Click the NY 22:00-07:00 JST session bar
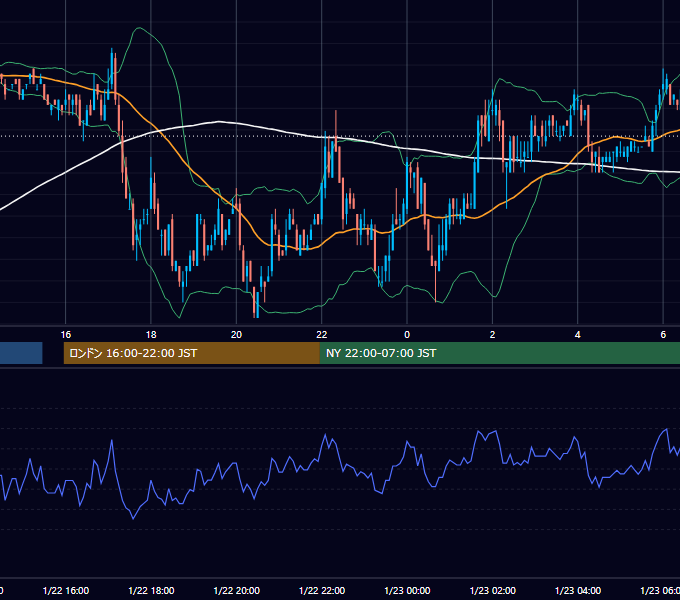Image resolution: width=680 pixels, height=600 pixels. 500,353
